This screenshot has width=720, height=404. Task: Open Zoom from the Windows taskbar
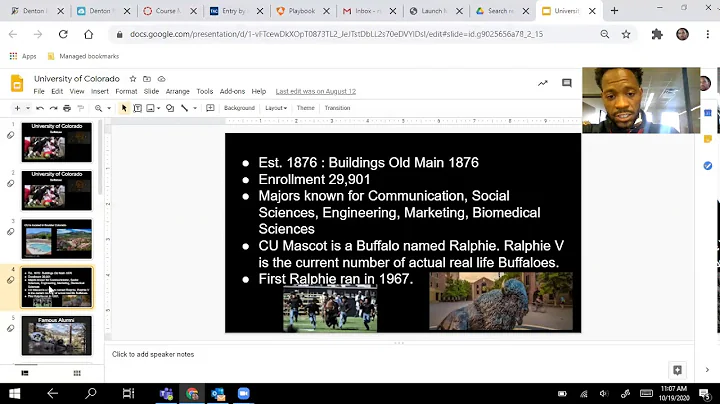243,393
